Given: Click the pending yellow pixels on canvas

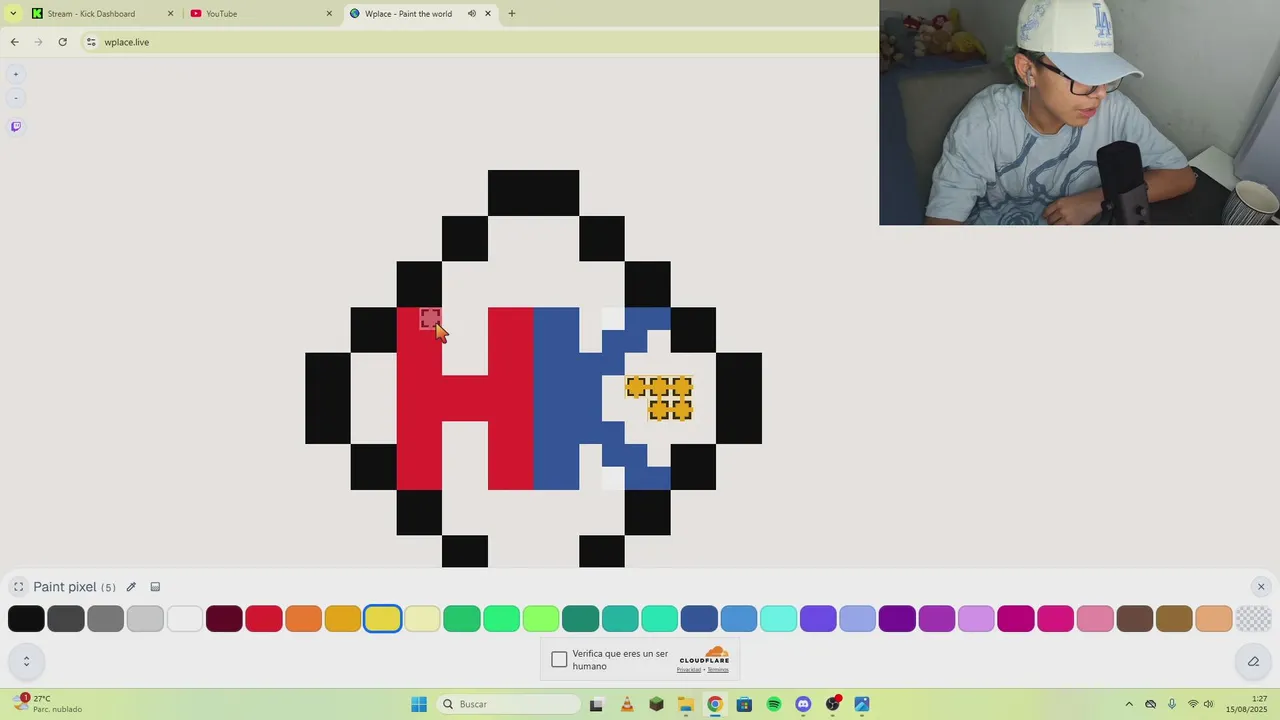Looking at the screenshot, I should (x=659, y=397).
